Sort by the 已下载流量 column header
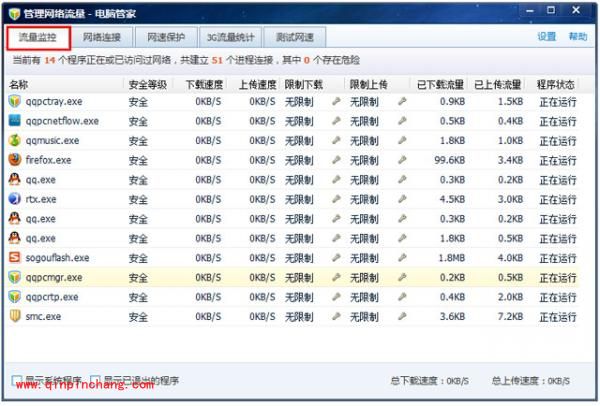Viewport: 600px width, 406px height. click(440, 85)
